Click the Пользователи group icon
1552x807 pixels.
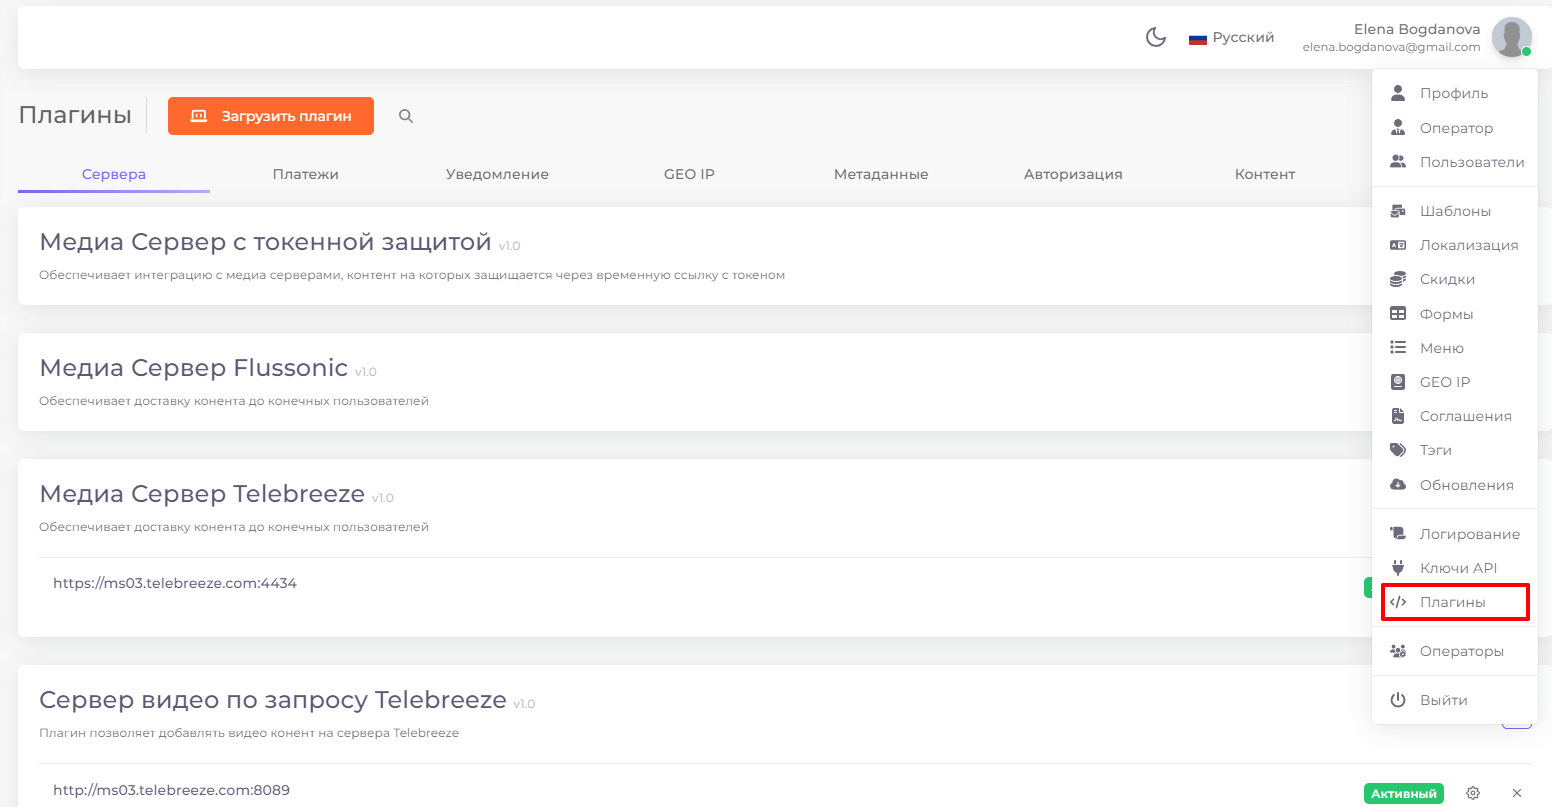click(x=1398, y=162)
